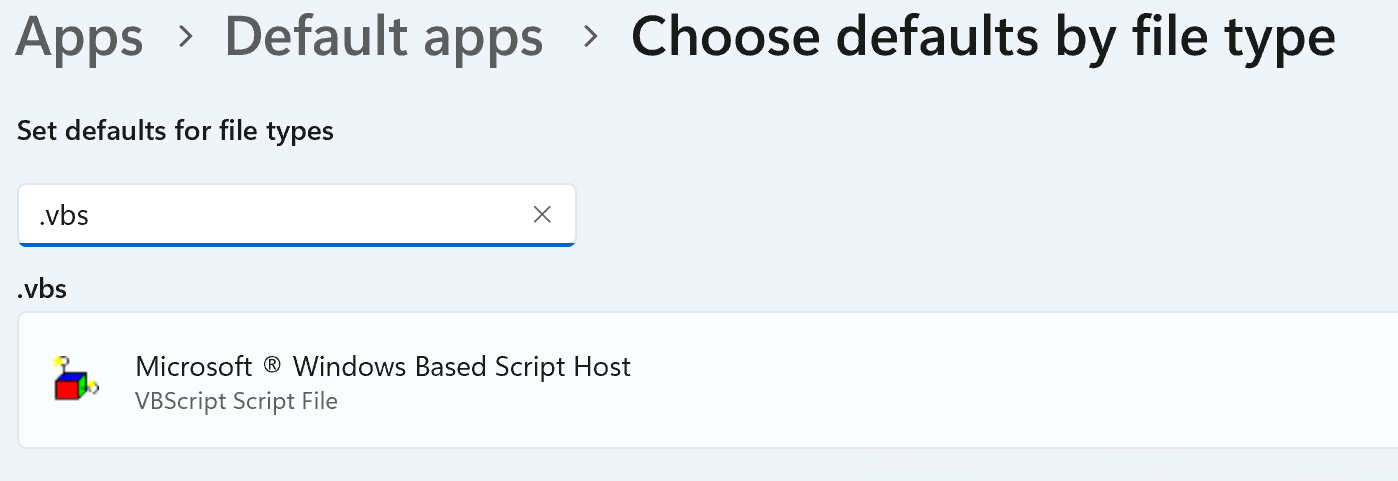Screen dimensions: 1398x481
Task: Navigate to the Default apps breadcrumb
Action: [x=384, y=37]
